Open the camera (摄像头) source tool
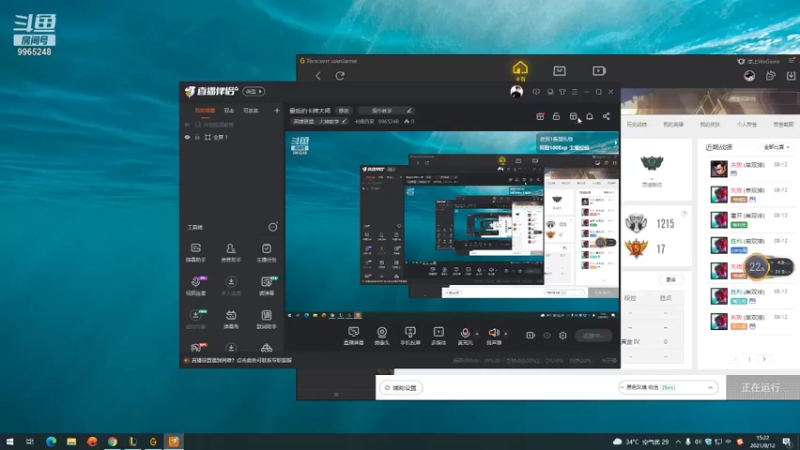The height and width of the screenshot is (450, 800). click(382, 333)
